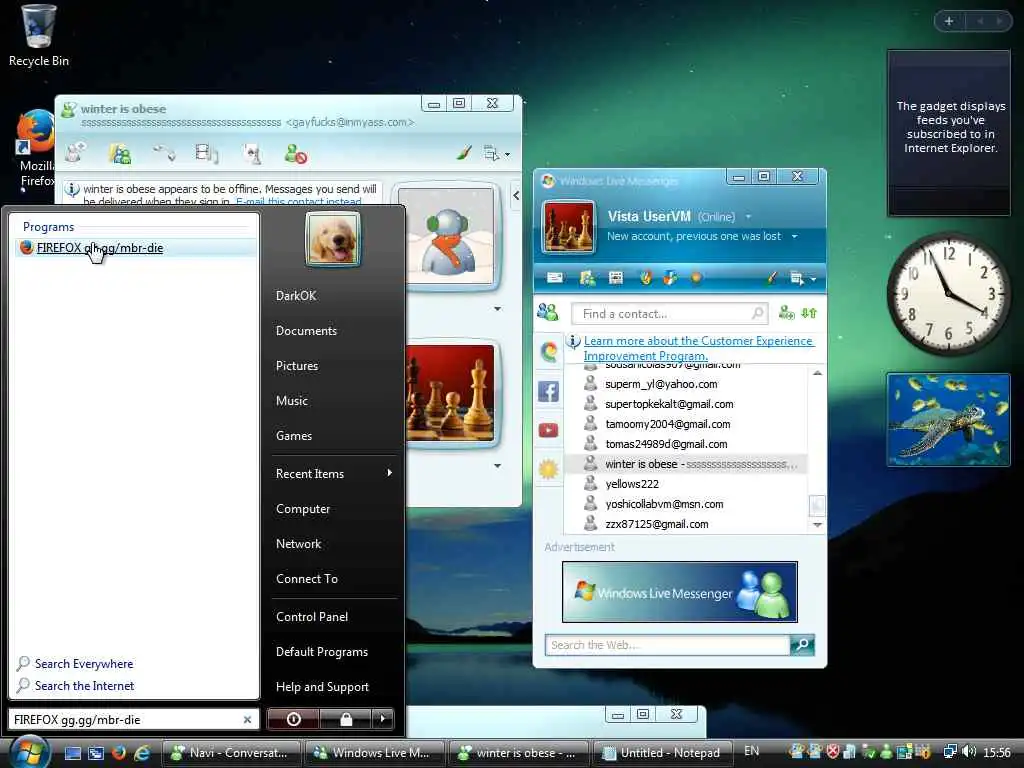Clear the Start menu search box
Viewport: 1024px width, 768px height.
[248, 720]
